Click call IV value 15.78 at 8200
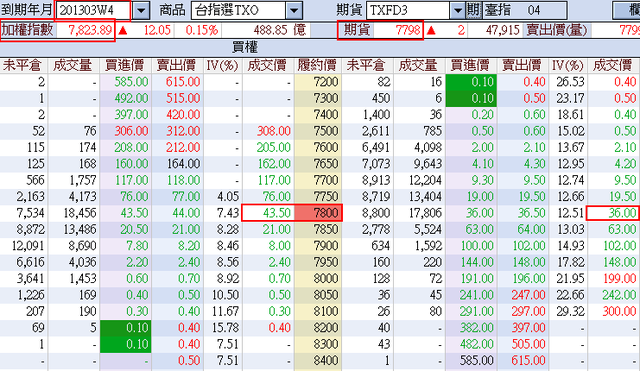The image size is (640, 371). tap(225, 328)
